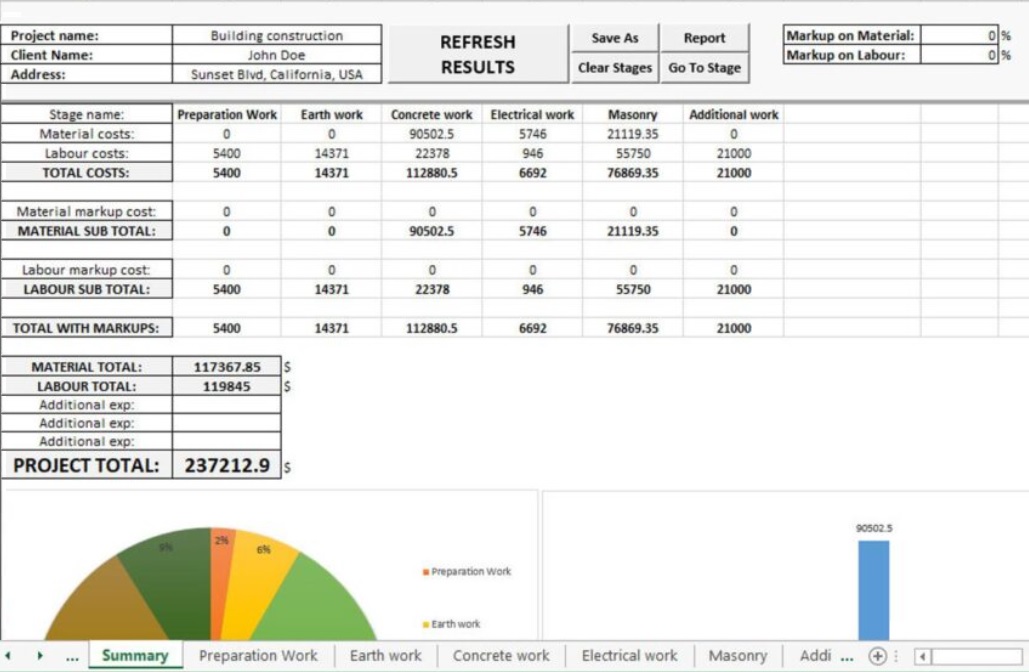Click the Save As button
1029x672 pixels.
tap(614, 38)
